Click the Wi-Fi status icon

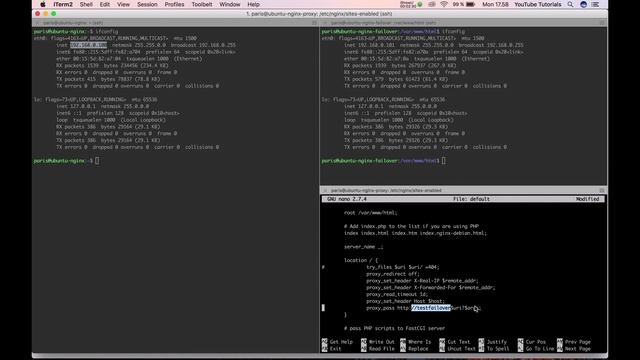click(444, 4)
